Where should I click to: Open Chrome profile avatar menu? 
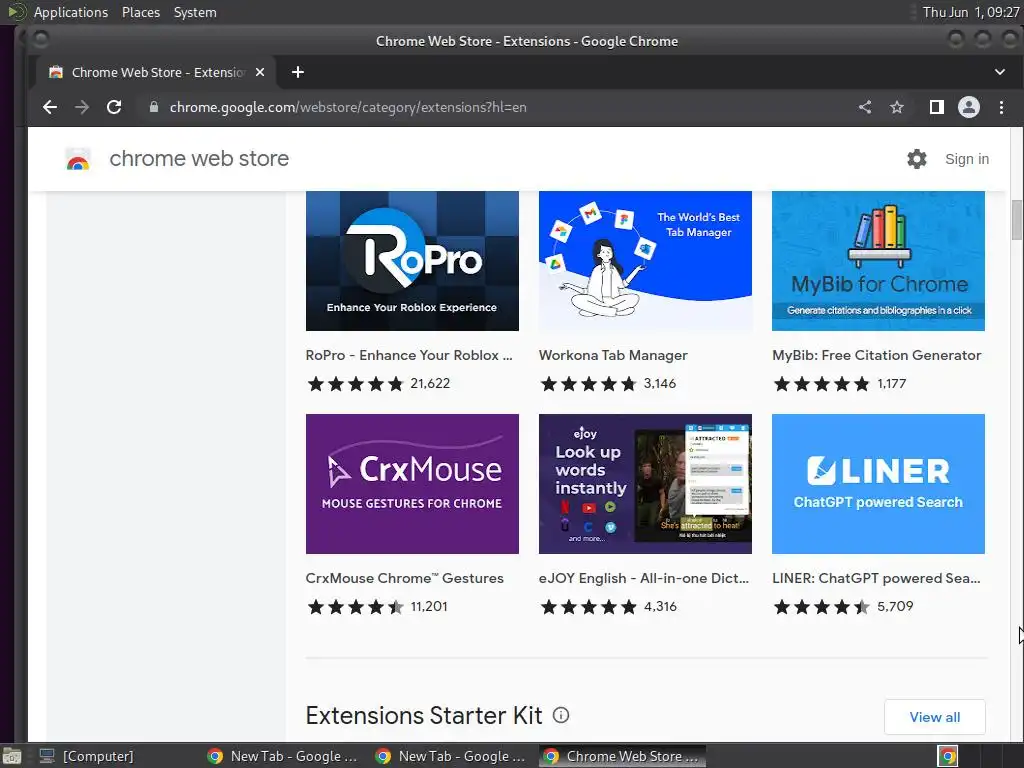click(x=968, y=107)
